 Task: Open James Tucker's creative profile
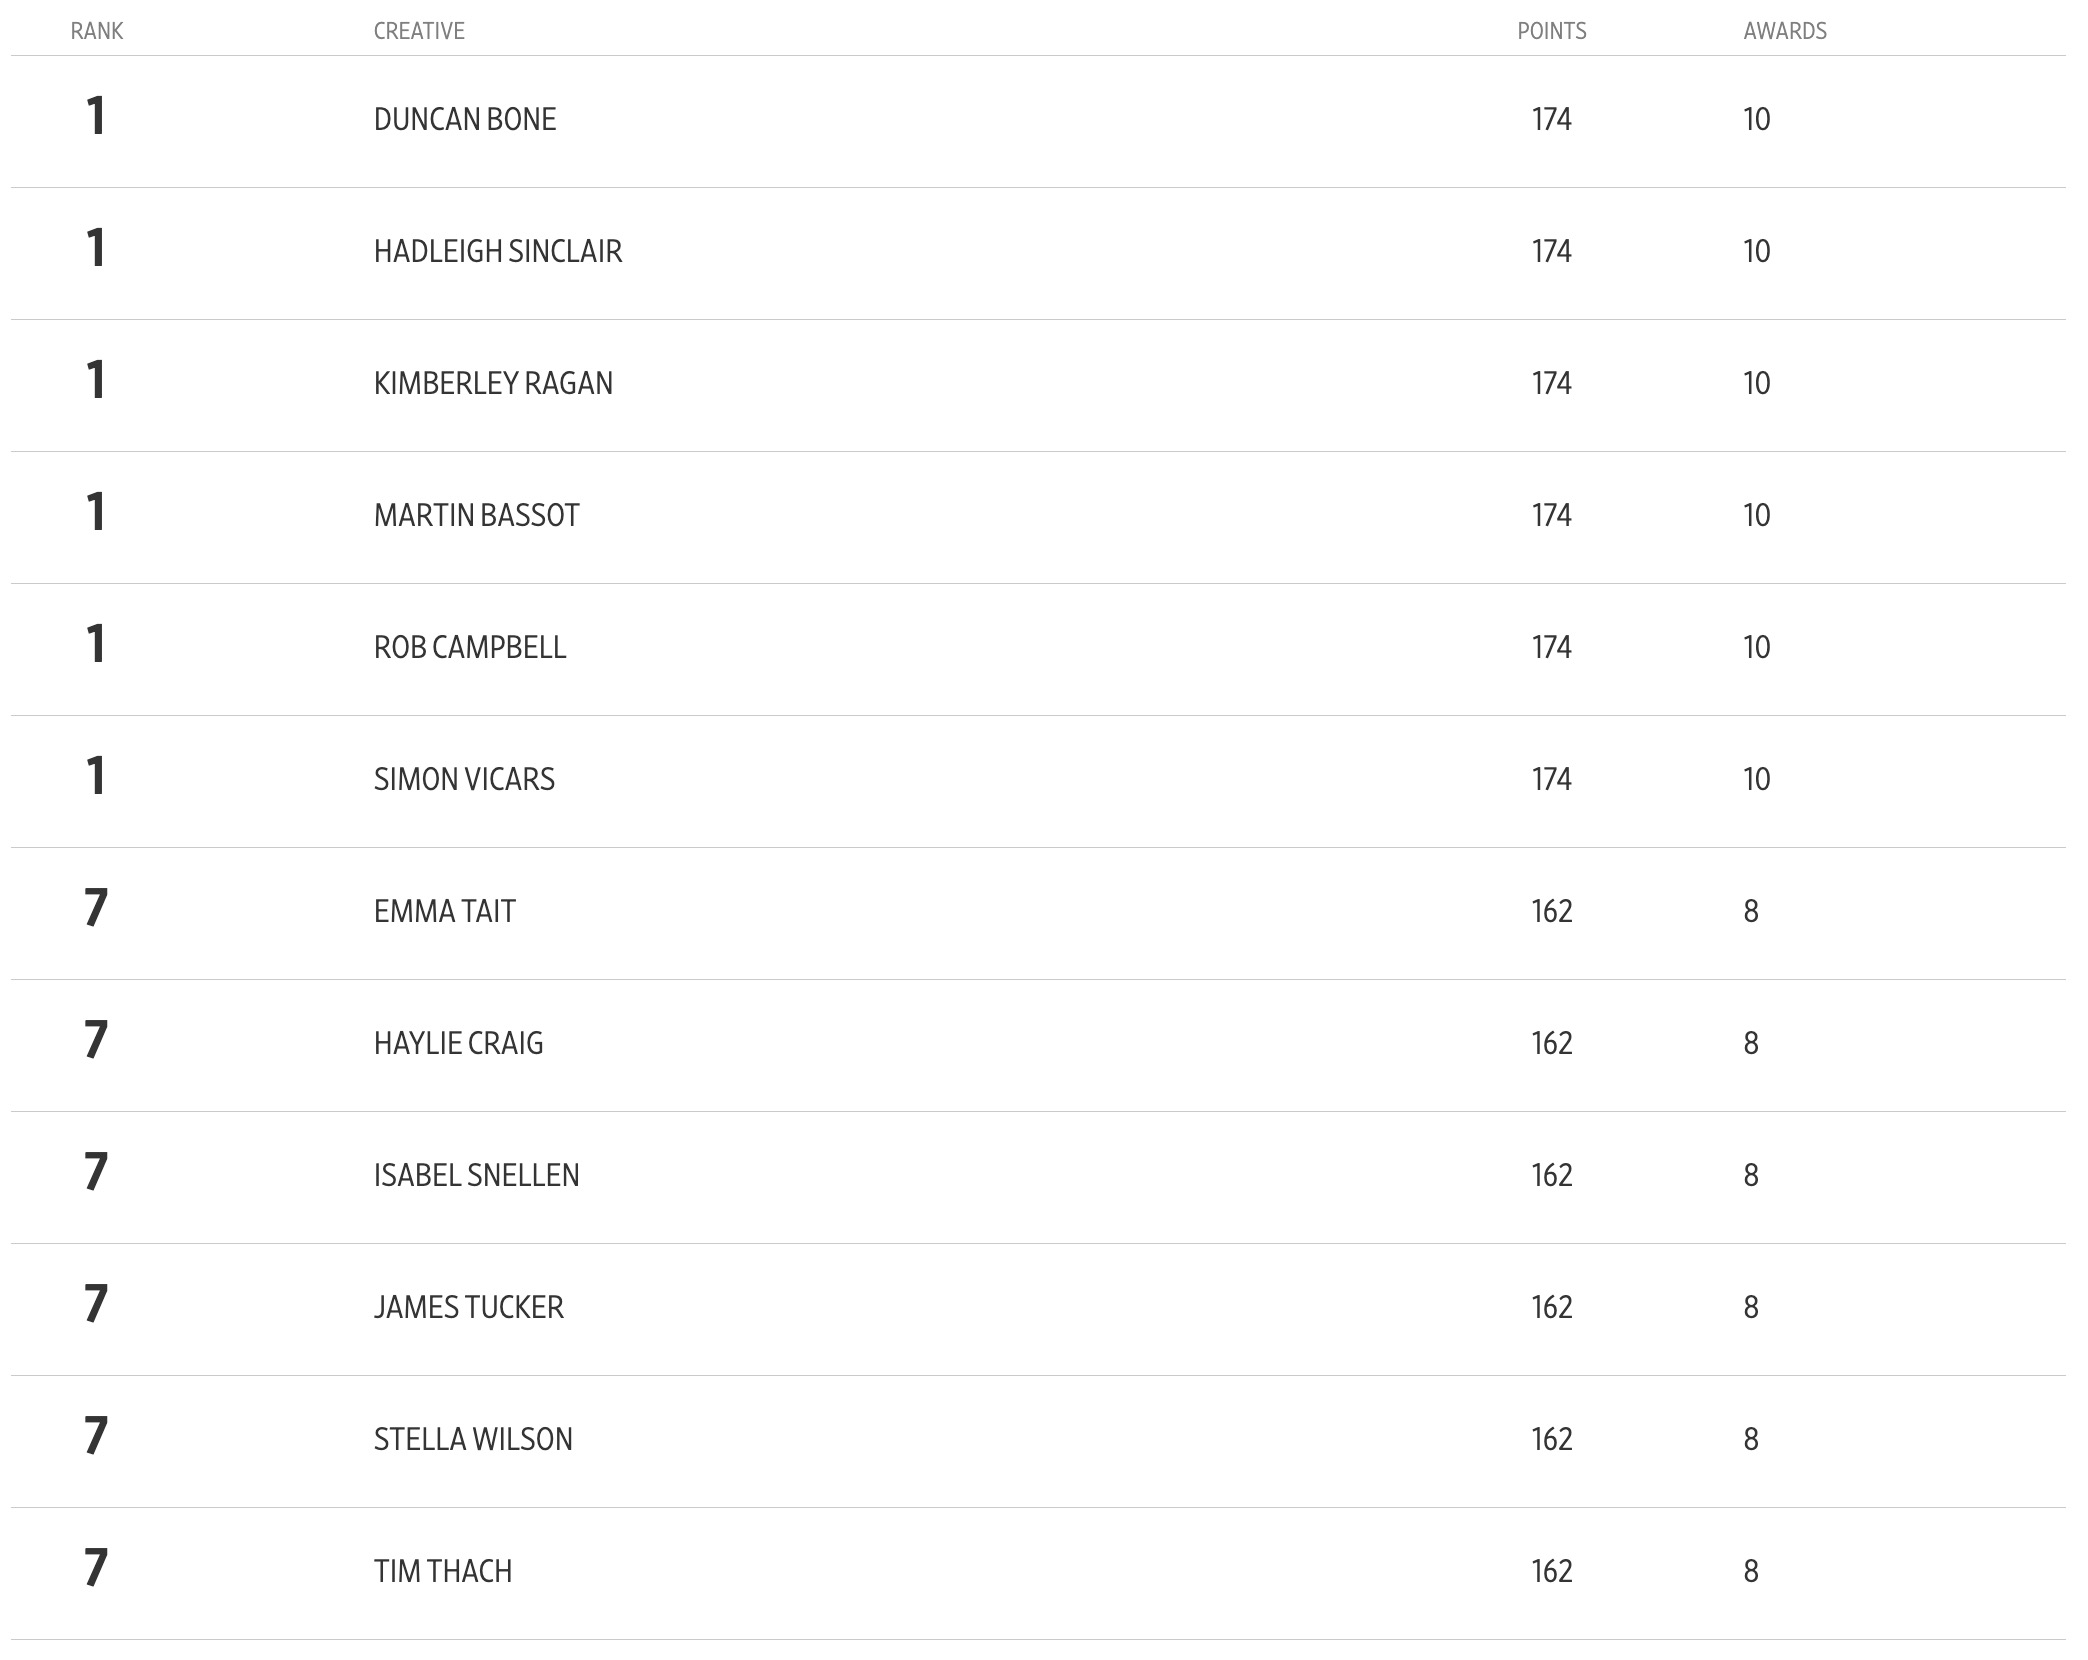click(469, 1307)
